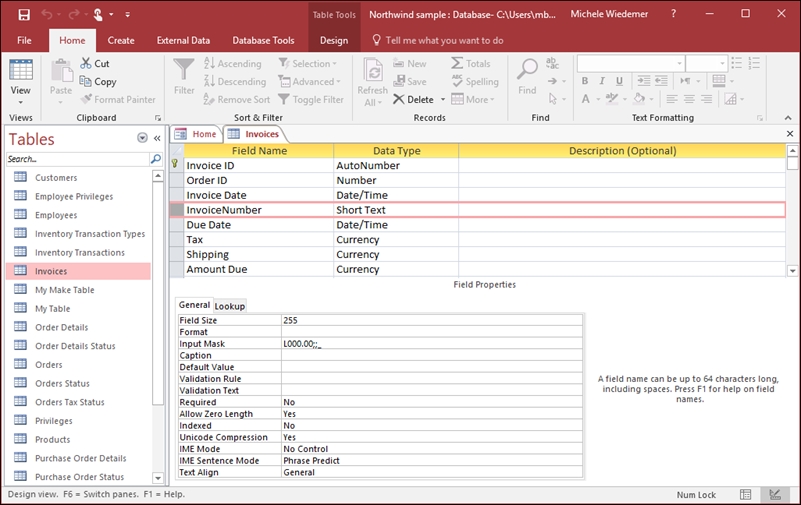The image size is (801, 505).
Task: Toggle Bold formatting
Action: [585, 81]
